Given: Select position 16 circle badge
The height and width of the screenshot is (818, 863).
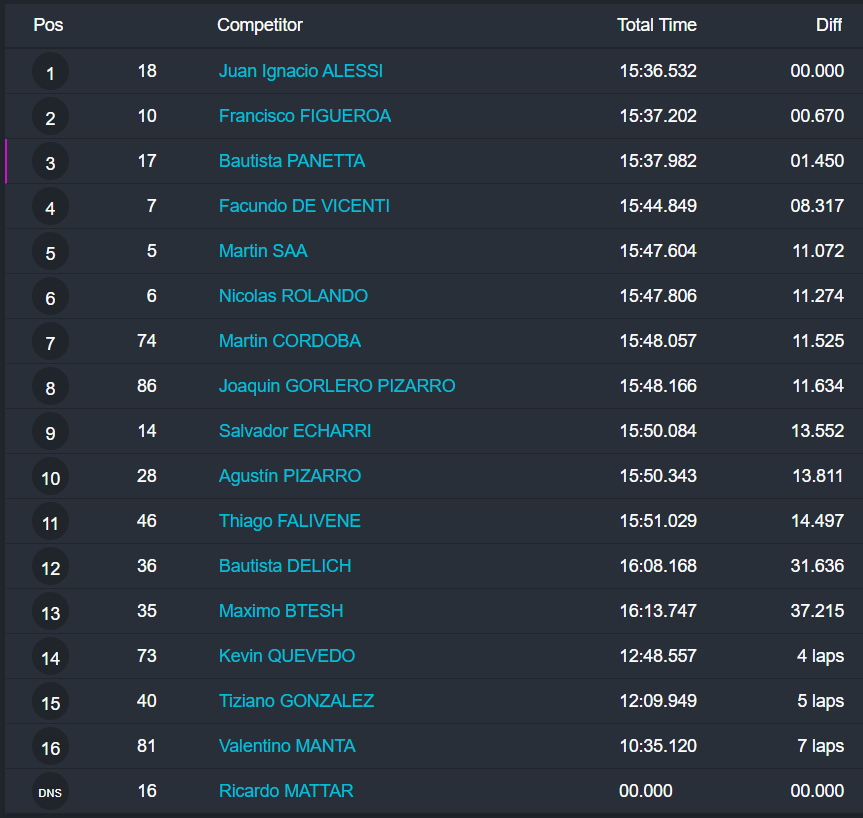Looking at the screenshot, I should click(x=50, y=748).
